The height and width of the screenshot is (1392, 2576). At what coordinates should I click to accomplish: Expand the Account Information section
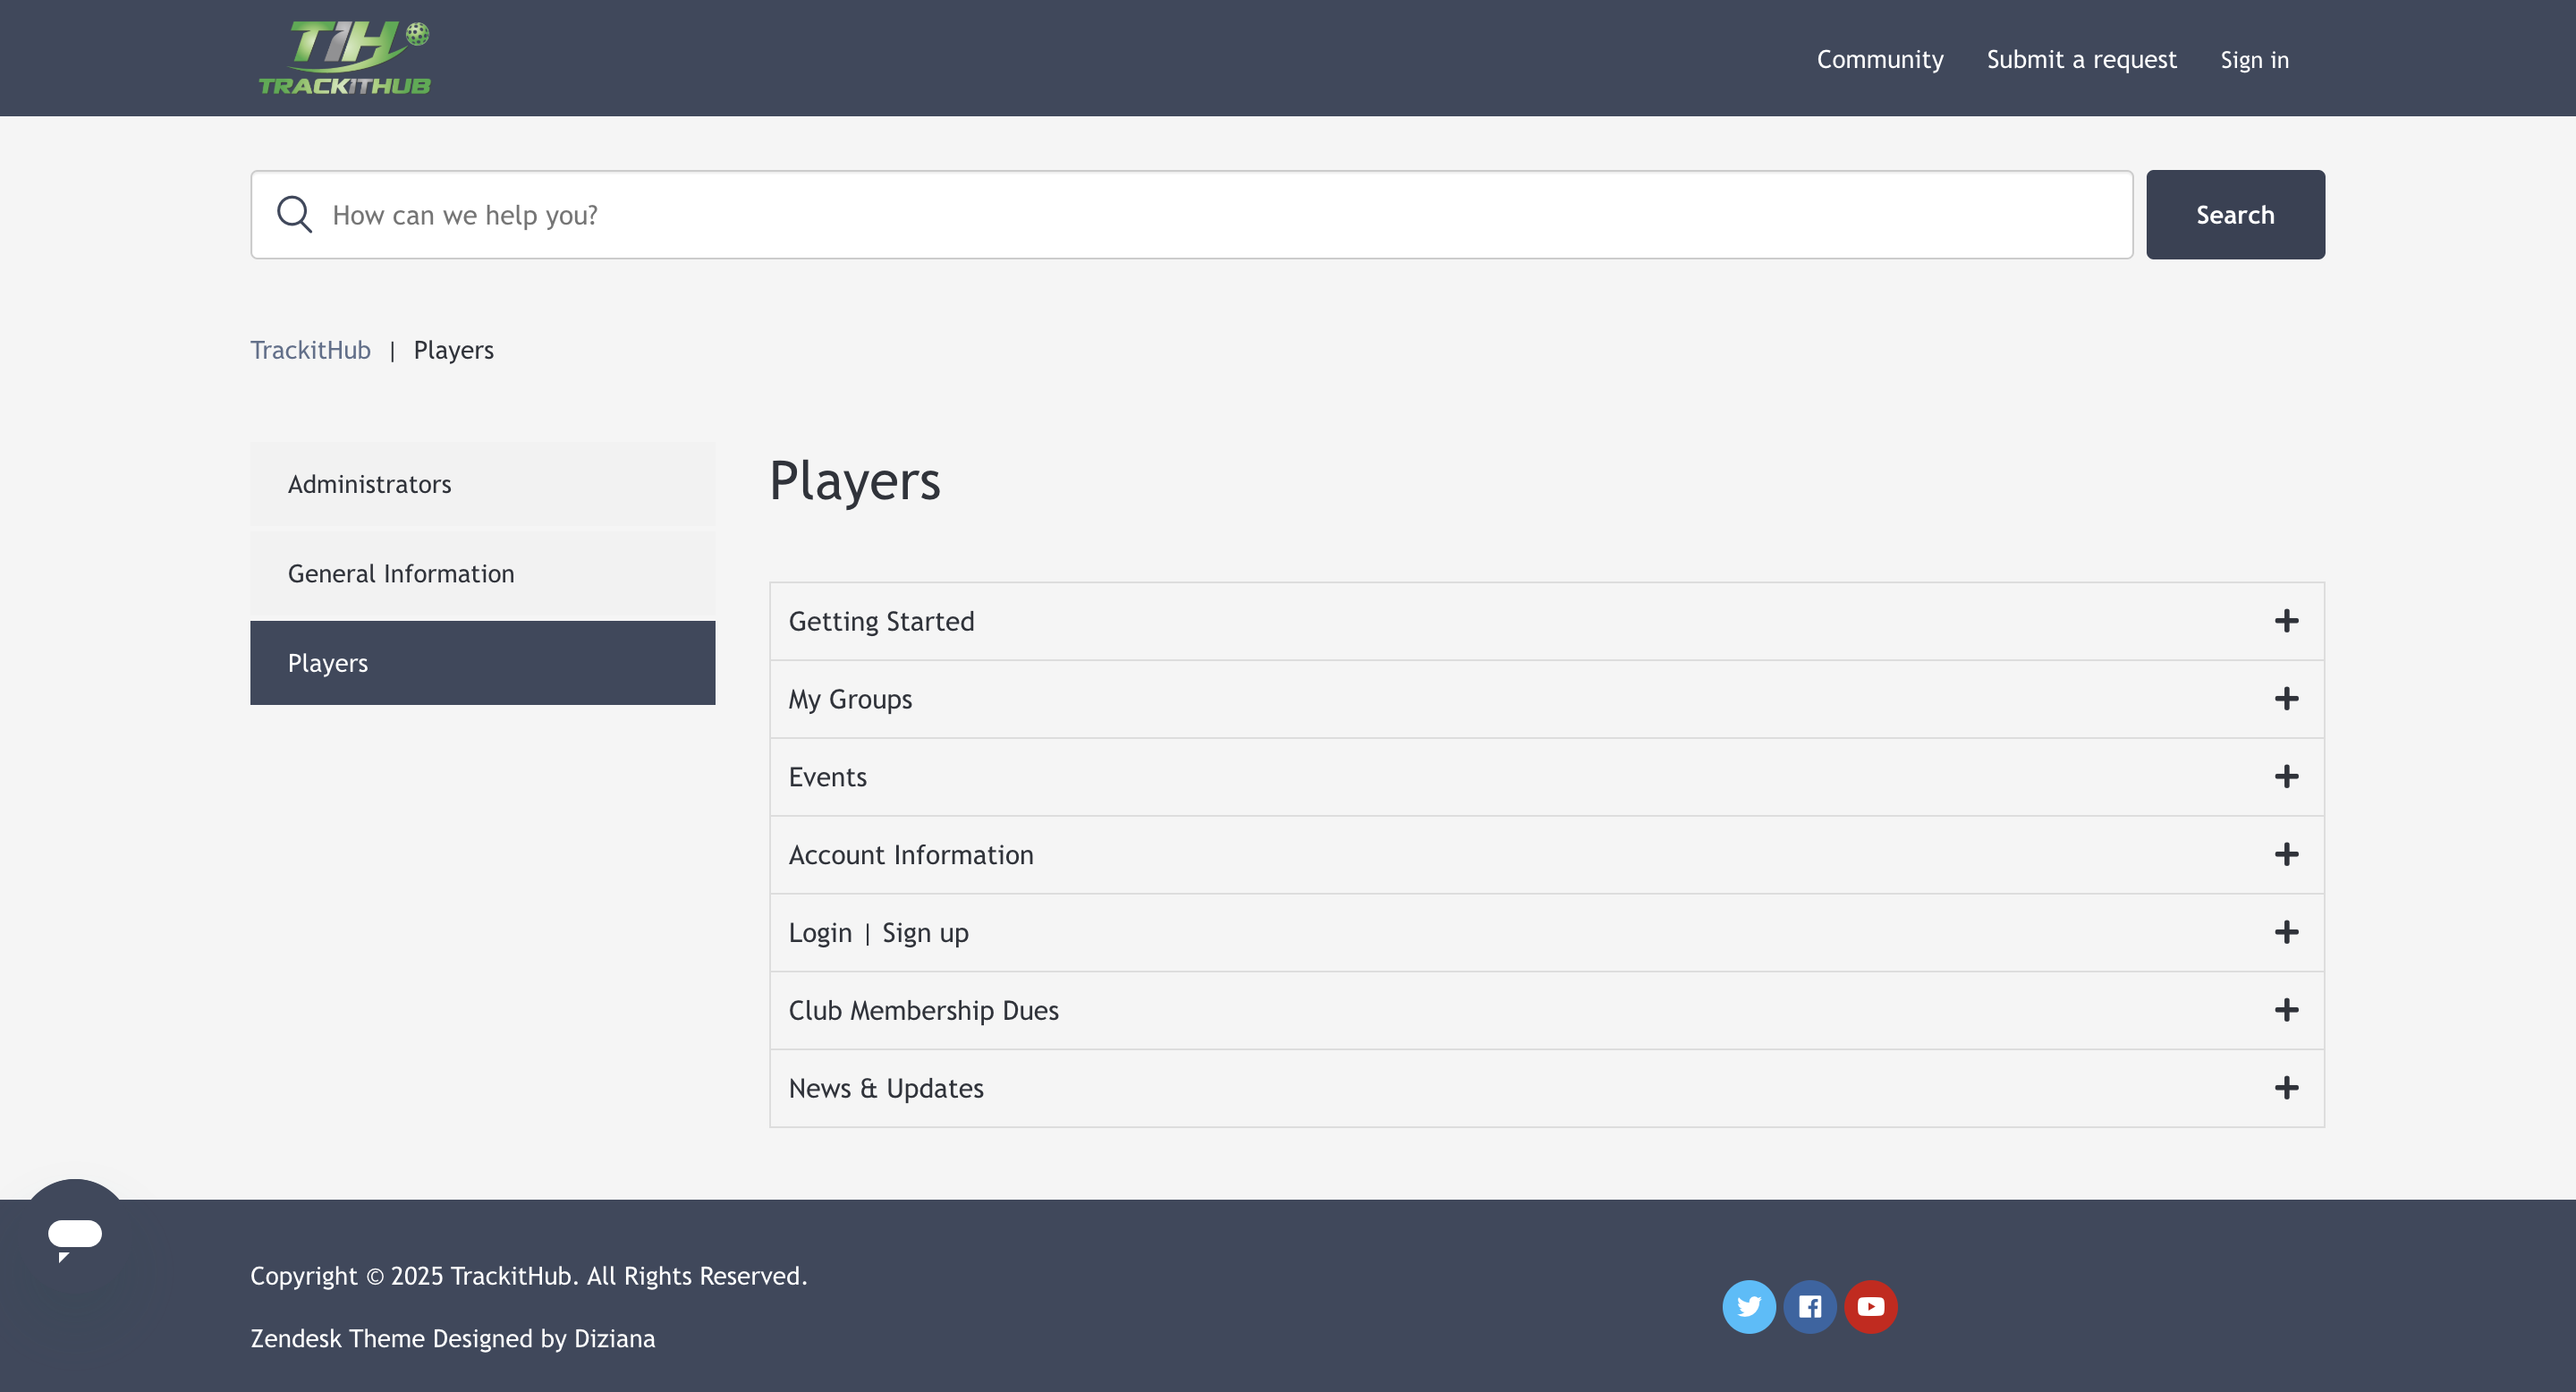[1546, 855]
